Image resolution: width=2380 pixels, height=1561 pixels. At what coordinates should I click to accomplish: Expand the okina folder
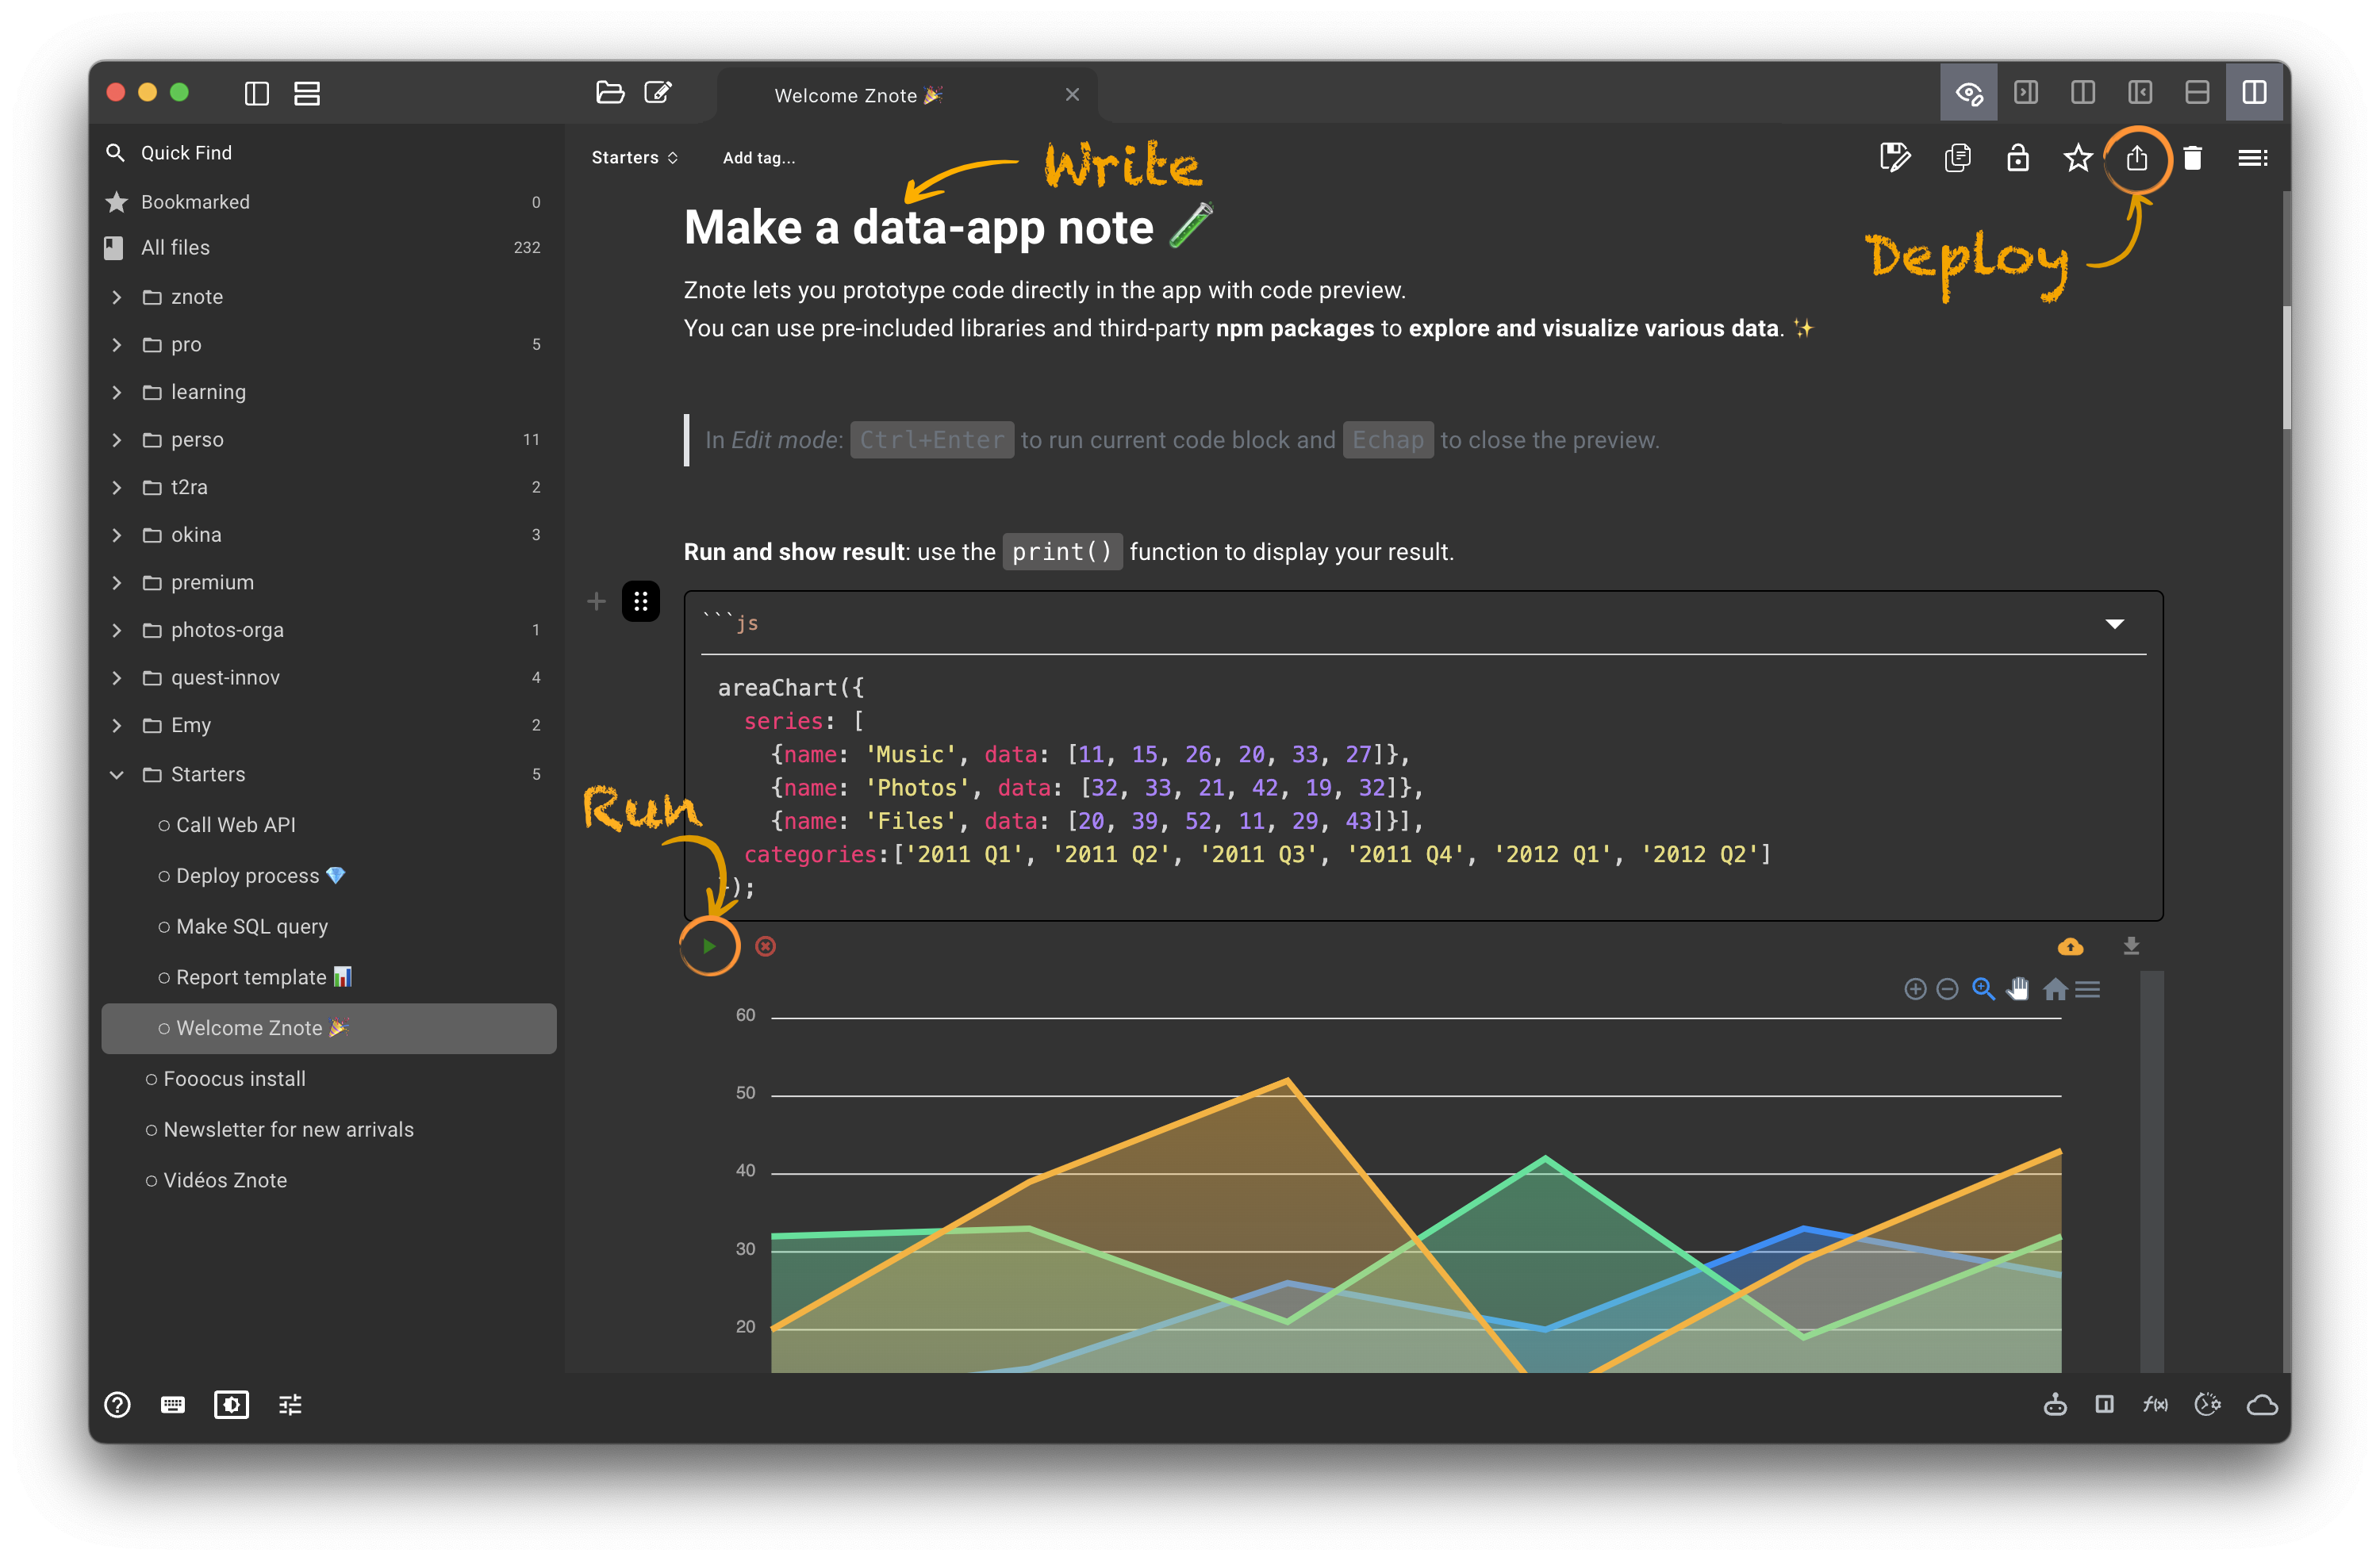pyautogui.click(x=117, y=535)
